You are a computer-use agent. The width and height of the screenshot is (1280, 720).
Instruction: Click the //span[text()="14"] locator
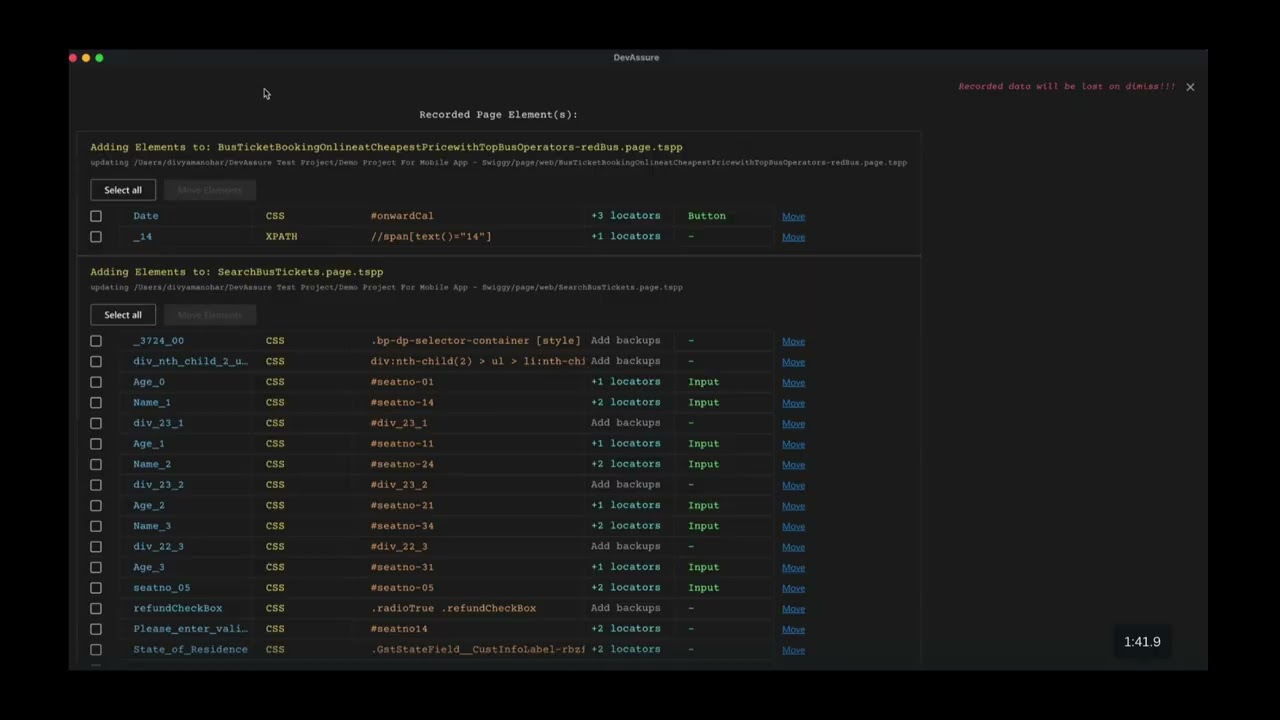(431, 236)
